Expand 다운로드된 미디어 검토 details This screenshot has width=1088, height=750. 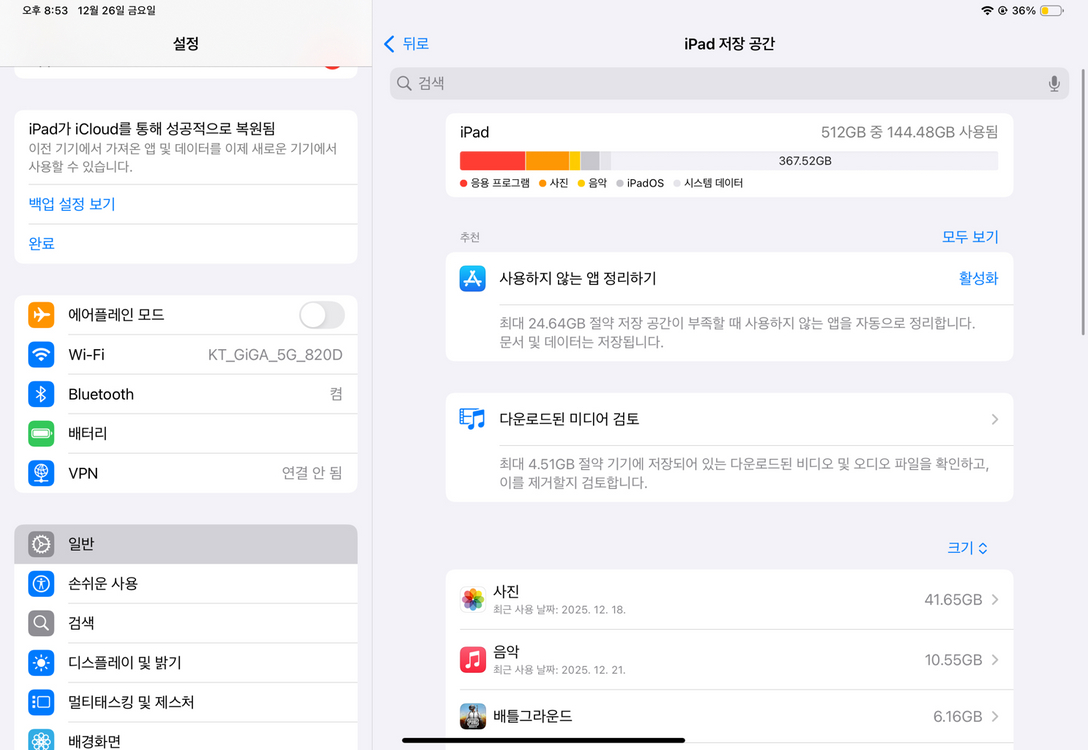[x=994, y=419]
